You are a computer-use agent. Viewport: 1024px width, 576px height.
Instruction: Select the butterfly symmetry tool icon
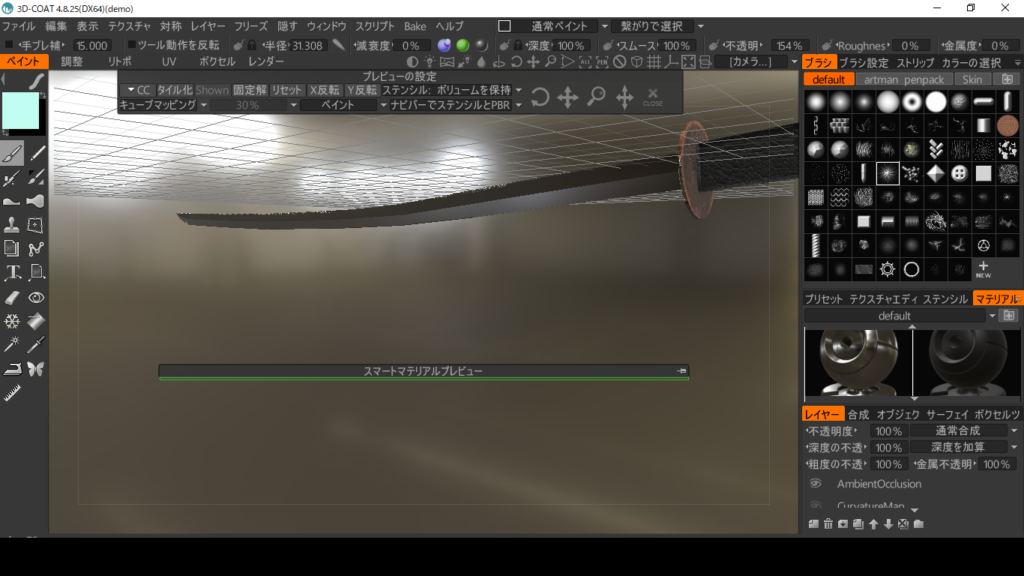(x=37, y=369)
